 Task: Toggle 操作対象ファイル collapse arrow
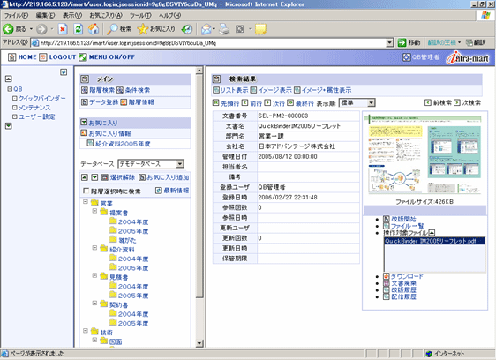(432, 233)
